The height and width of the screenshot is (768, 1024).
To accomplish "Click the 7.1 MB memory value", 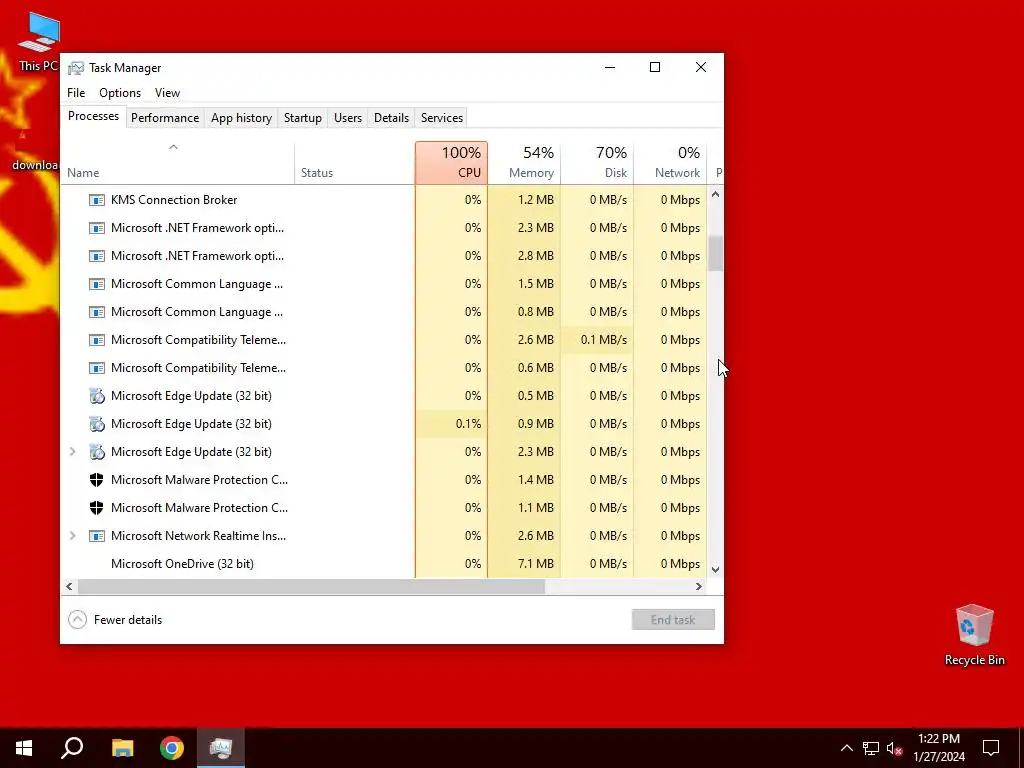I will (536, 564).
